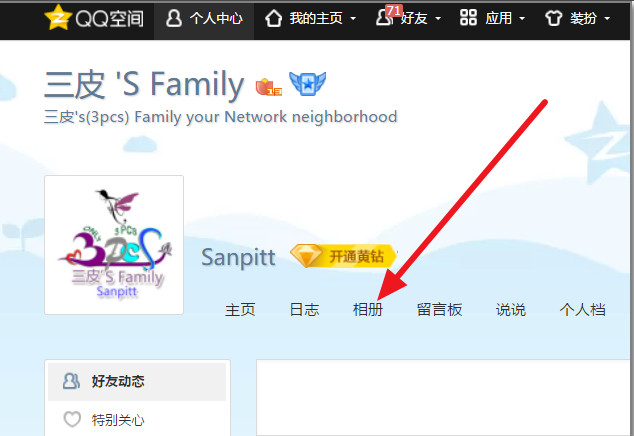Open the 装扮 dropdown arrow
This screenshot has height=436, width=634.
[x=607, y=19]
